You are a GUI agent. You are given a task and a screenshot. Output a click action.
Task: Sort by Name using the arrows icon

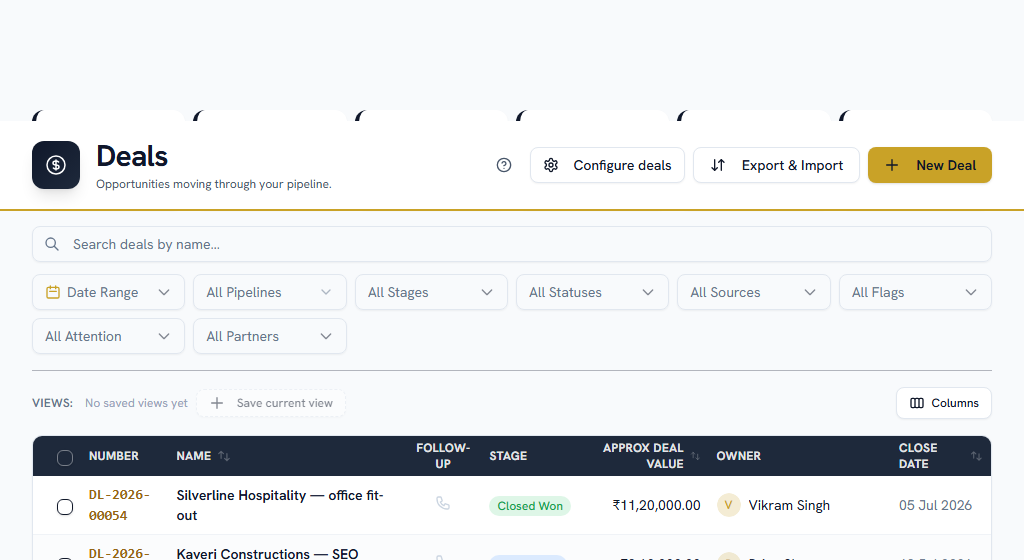pyautogui.click(x=224, y=456)
